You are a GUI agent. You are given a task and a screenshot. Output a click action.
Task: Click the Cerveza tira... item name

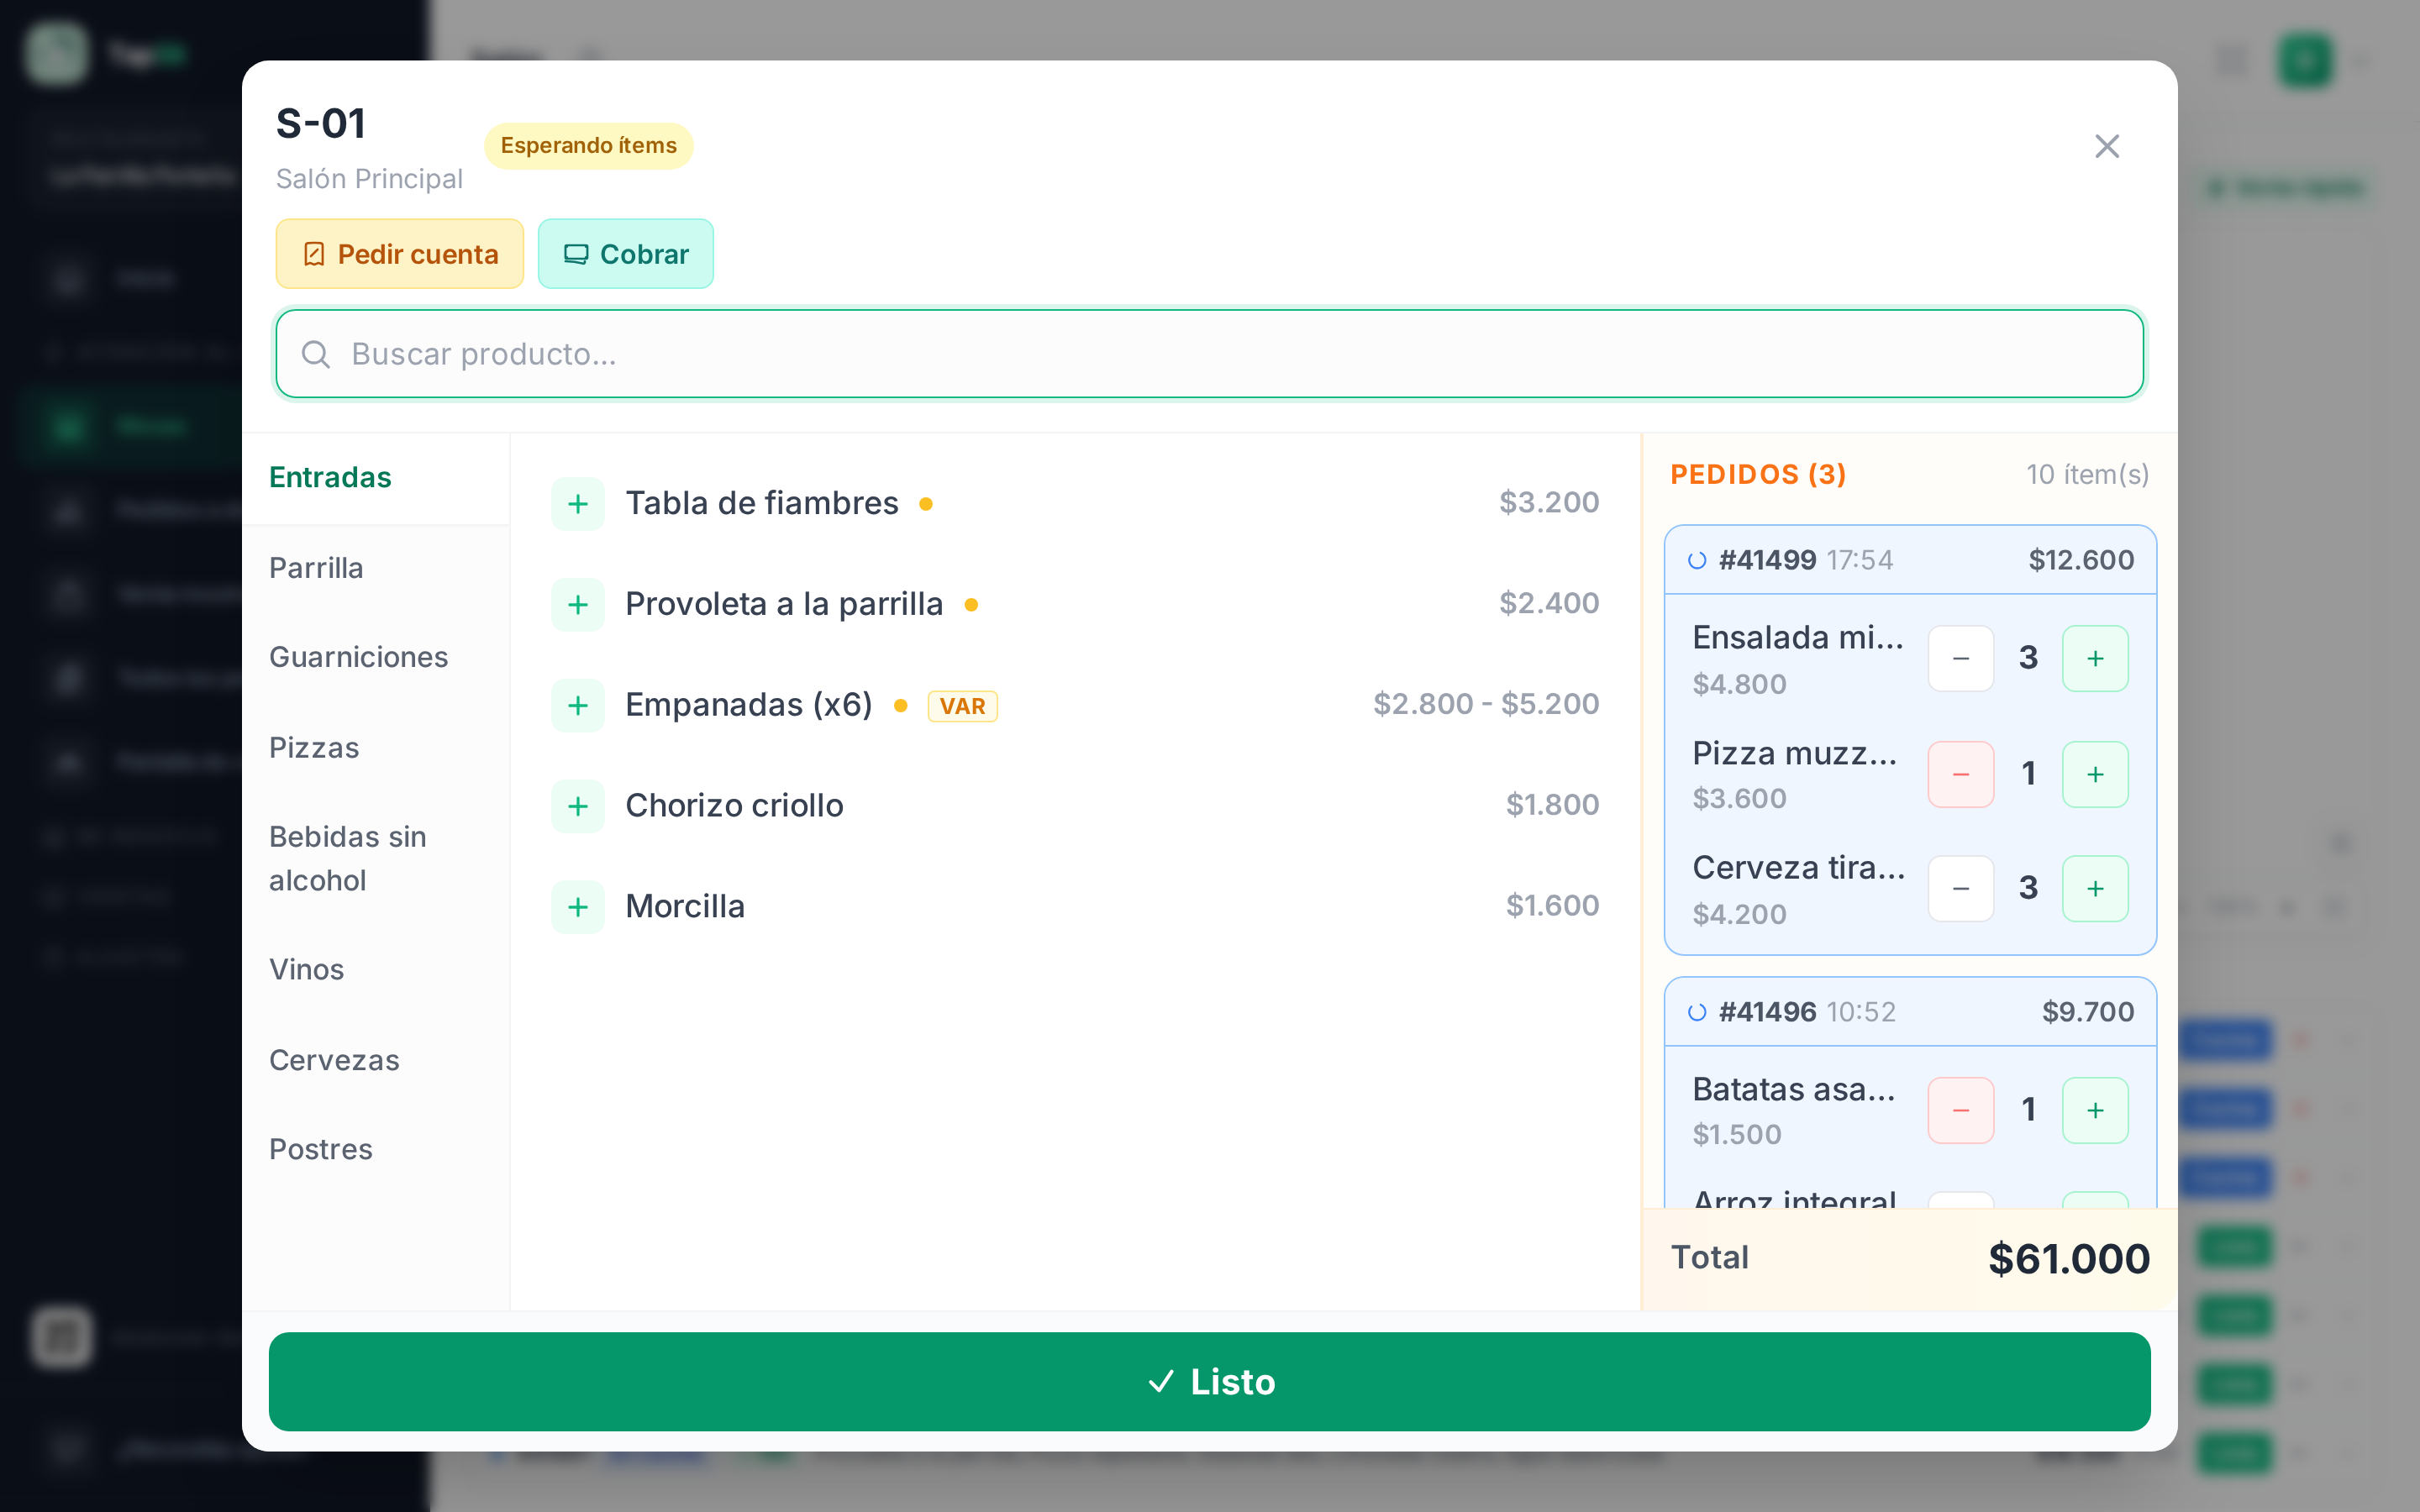1799,868
